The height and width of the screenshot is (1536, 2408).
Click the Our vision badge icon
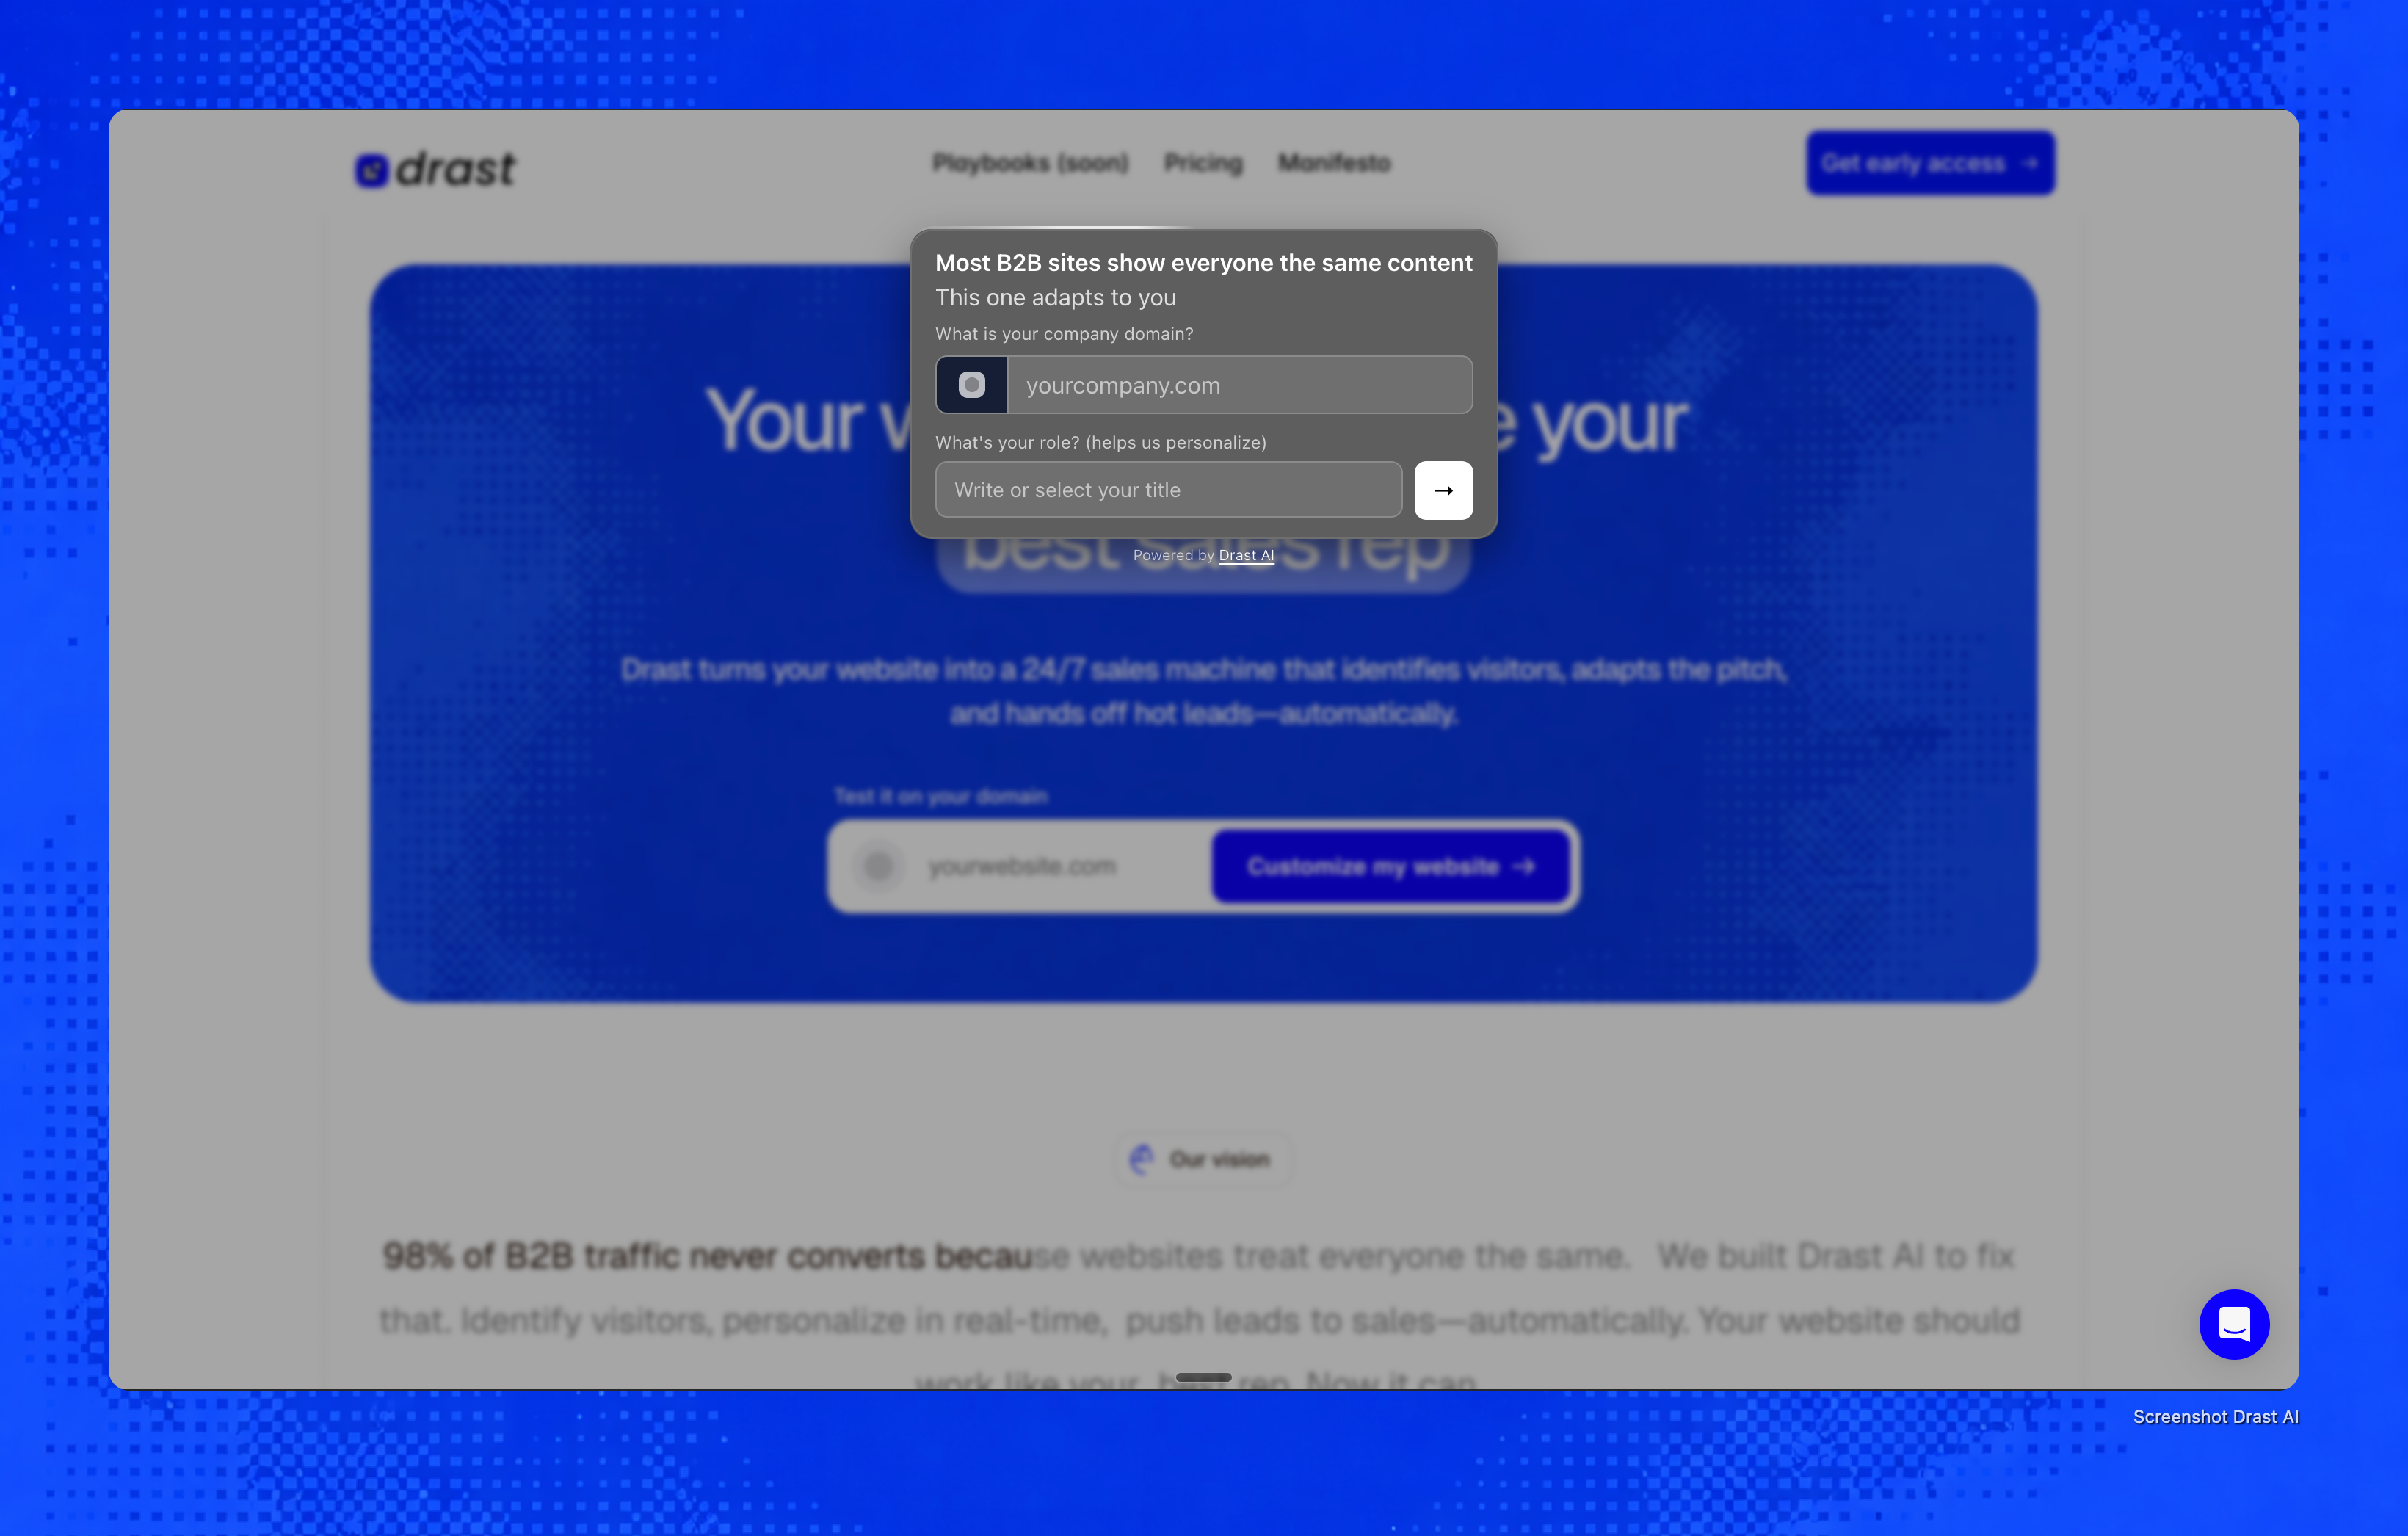coord(1141,1159)
